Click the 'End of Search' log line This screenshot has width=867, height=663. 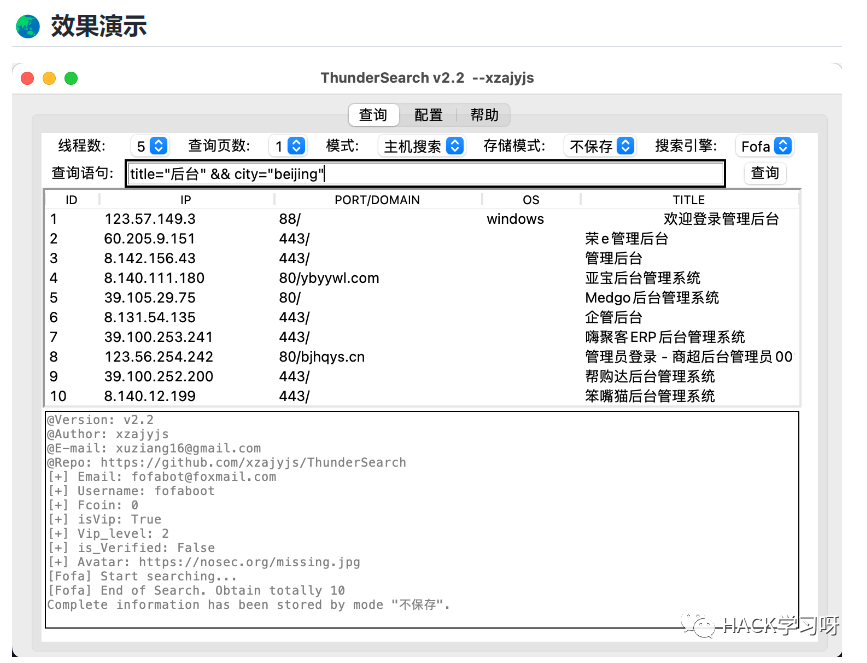[196, 591]
